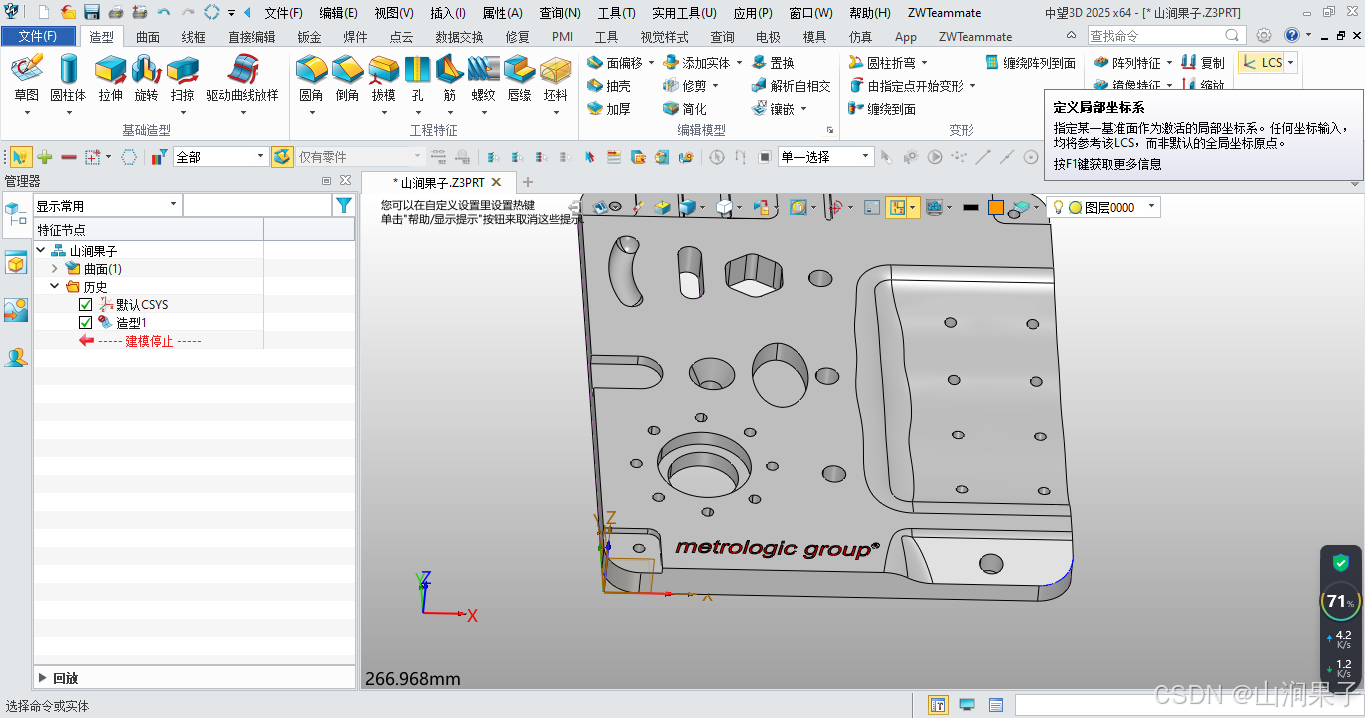Open the 显示常用 display dropdown

coord(173,205)
